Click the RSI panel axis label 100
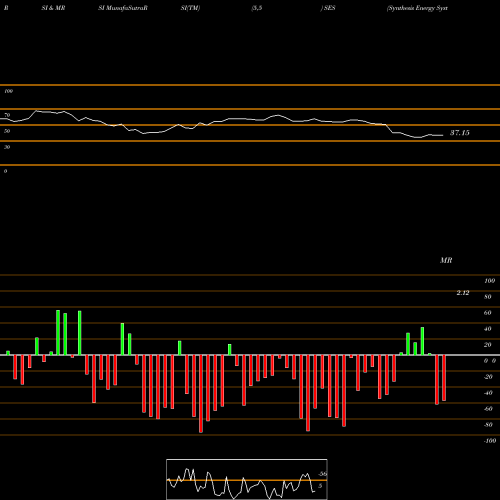This screenshot has width=500, height=500. point(8,91)
